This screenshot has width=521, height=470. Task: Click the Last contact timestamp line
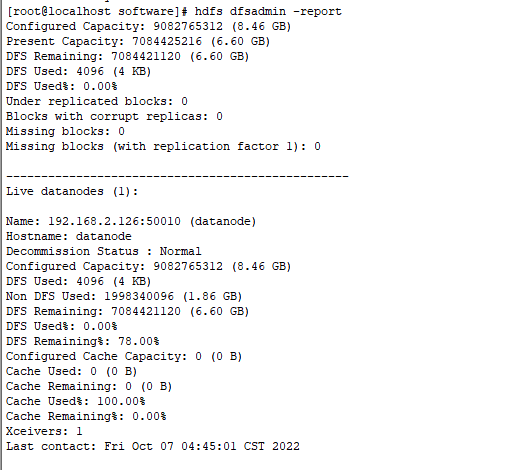coord(153,446)
